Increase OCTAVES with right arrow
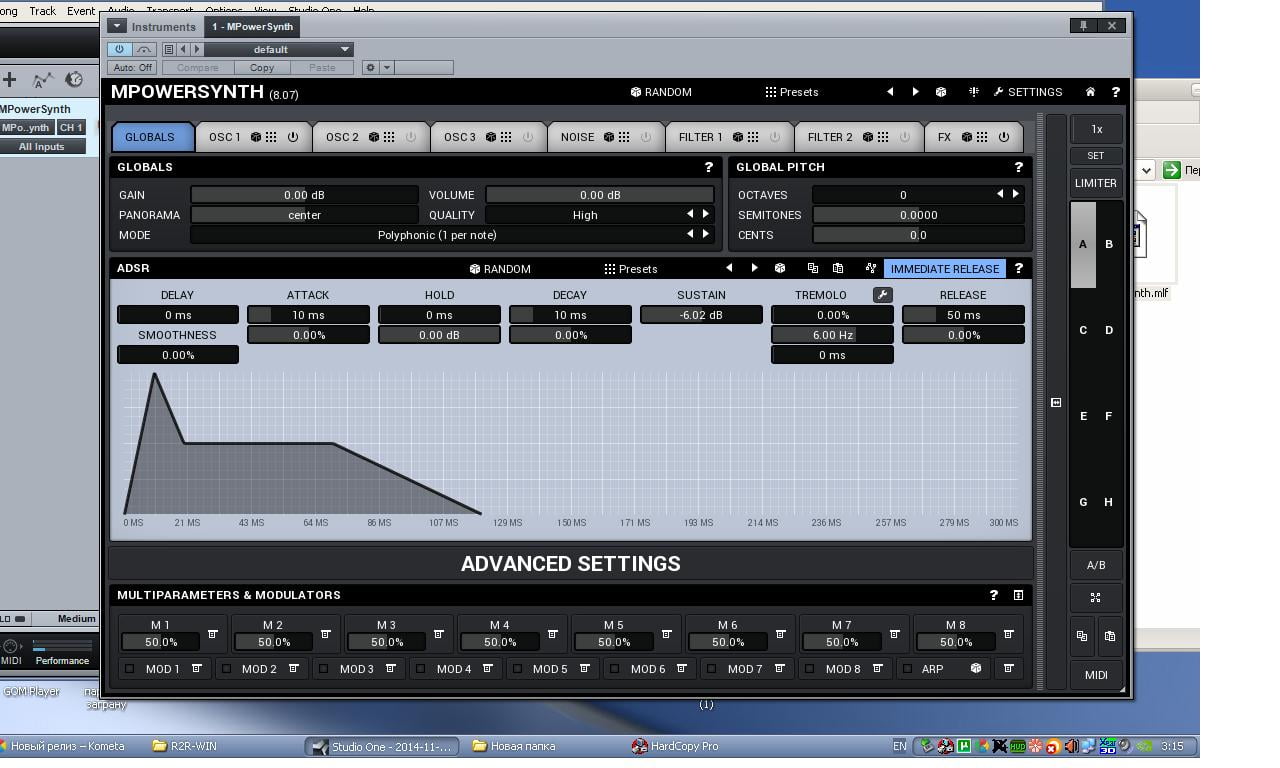The width and height of the screenshot is (1280, 768). pyautogui.click(x=1015, y=194)
